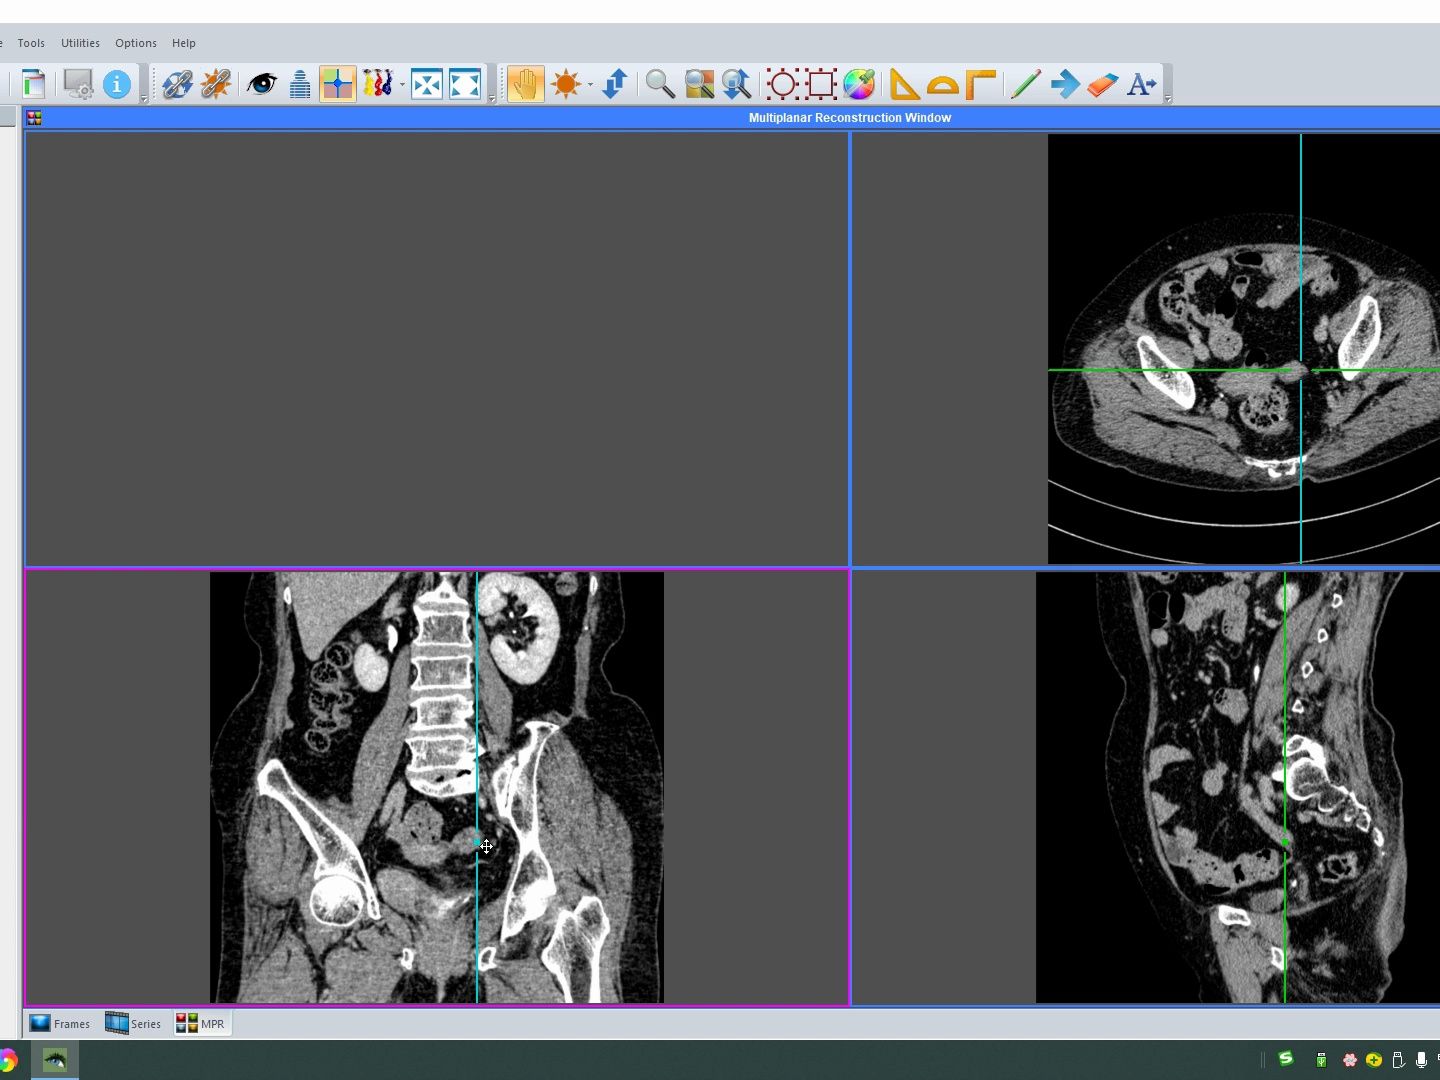Click the coronal CT view pane
Viewport: 1440px width, 1080px height.
[x=437, y=787]
